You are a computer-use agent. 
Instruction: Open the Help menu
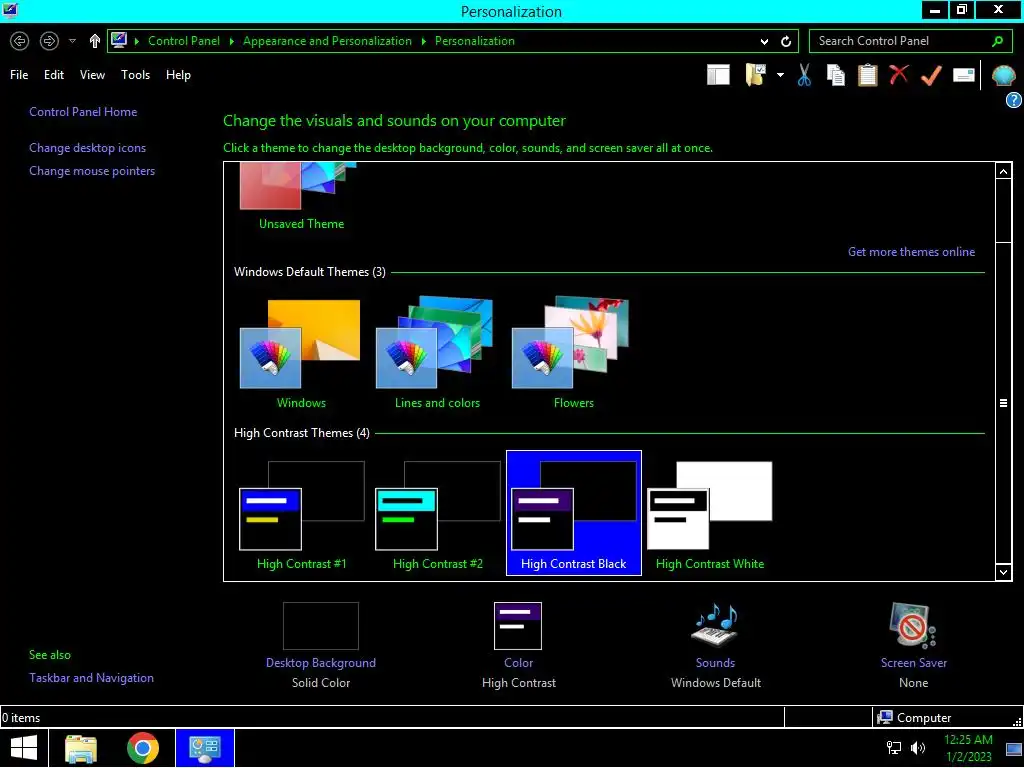[178, 75]
